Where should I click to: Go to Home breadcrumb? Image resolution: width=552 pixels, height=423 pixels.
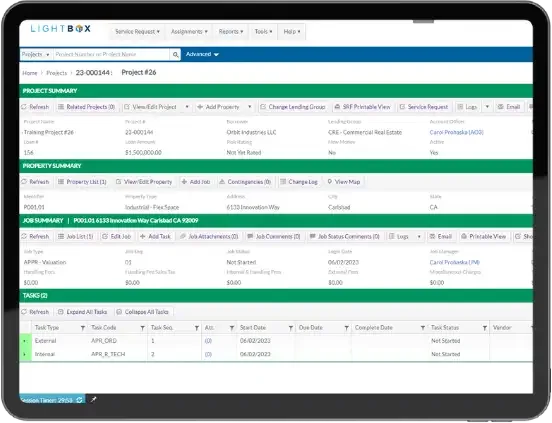point(30,73)
